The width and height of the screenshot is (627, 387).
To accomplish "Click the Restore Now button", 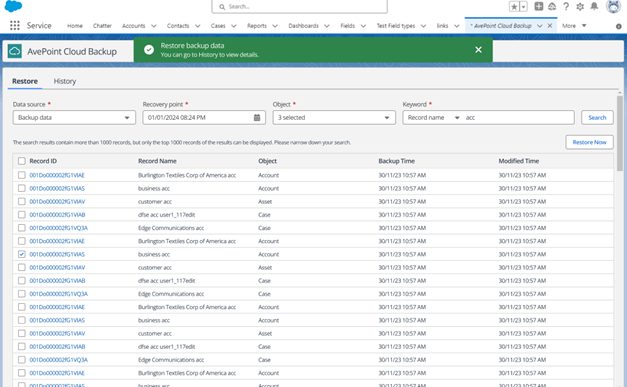I will click(589, 142).
